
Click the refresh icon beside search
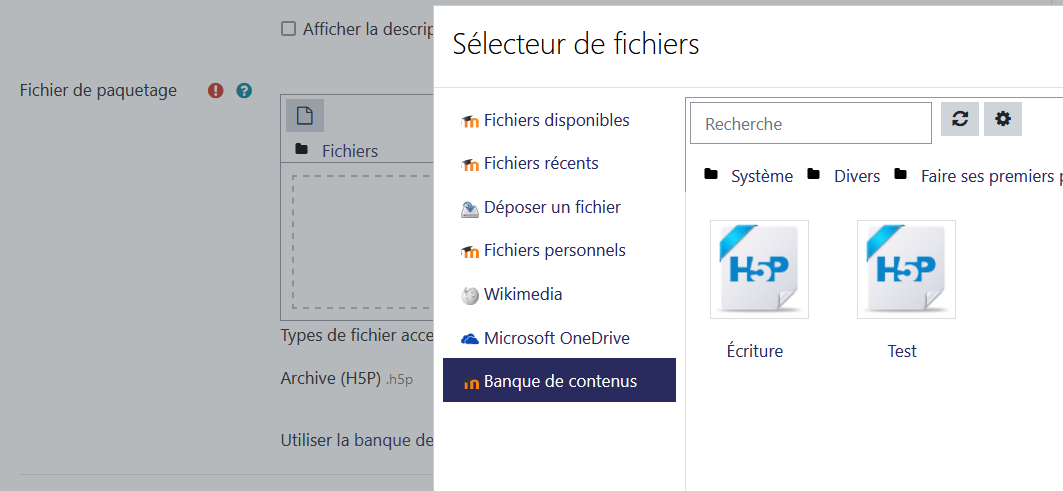tap(959, 119)
